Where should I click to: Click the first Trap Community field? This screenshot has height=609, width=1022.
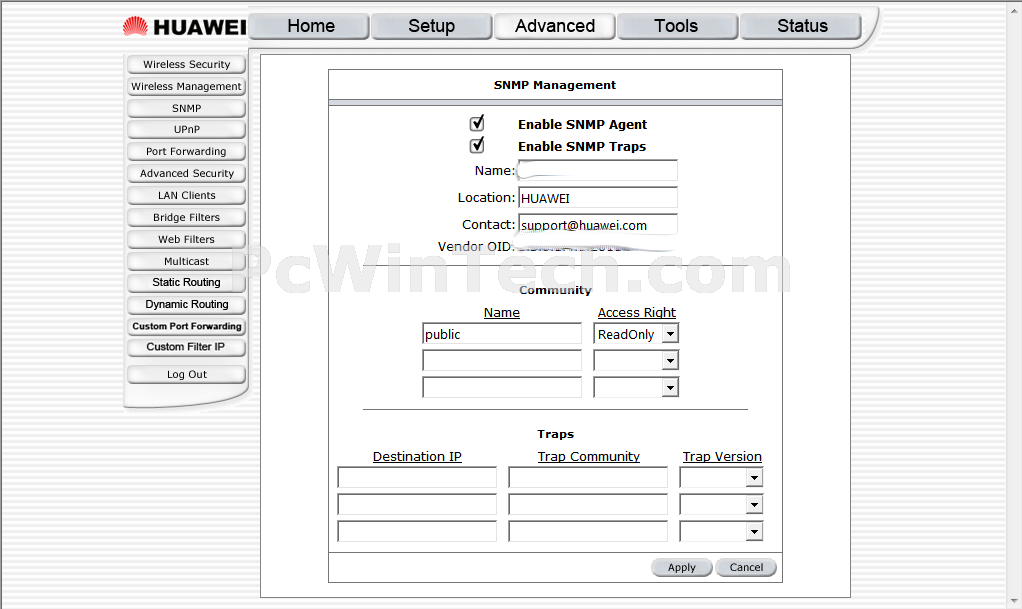588,477
